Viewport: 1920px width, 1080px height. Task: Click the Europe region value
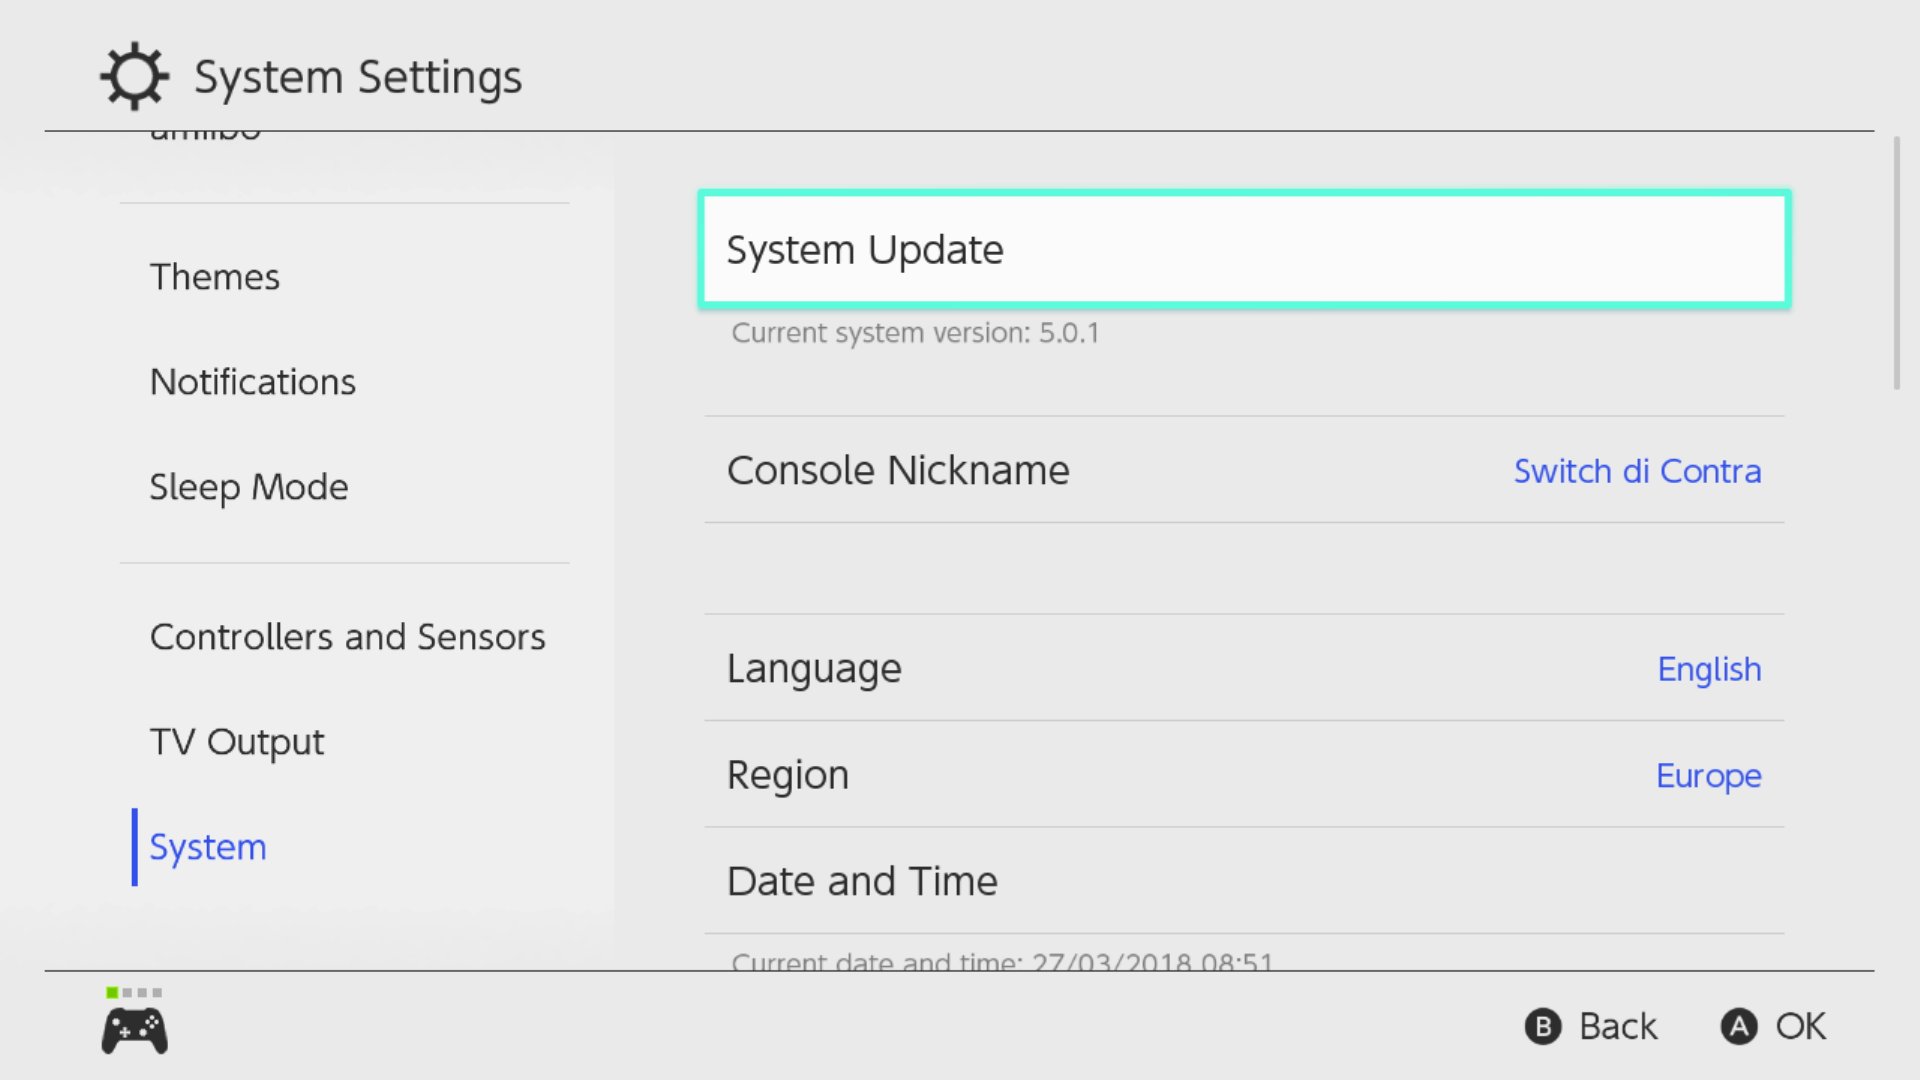[1708, 776]
